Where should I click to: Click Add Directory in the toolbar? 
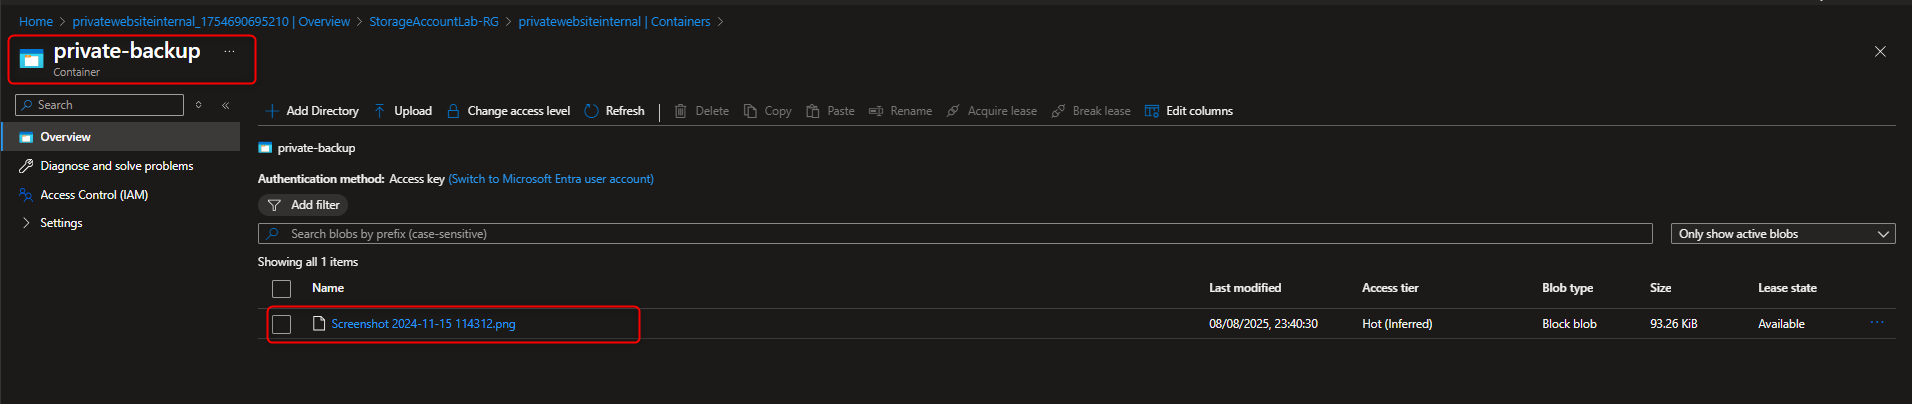click(x=312, y=111)
